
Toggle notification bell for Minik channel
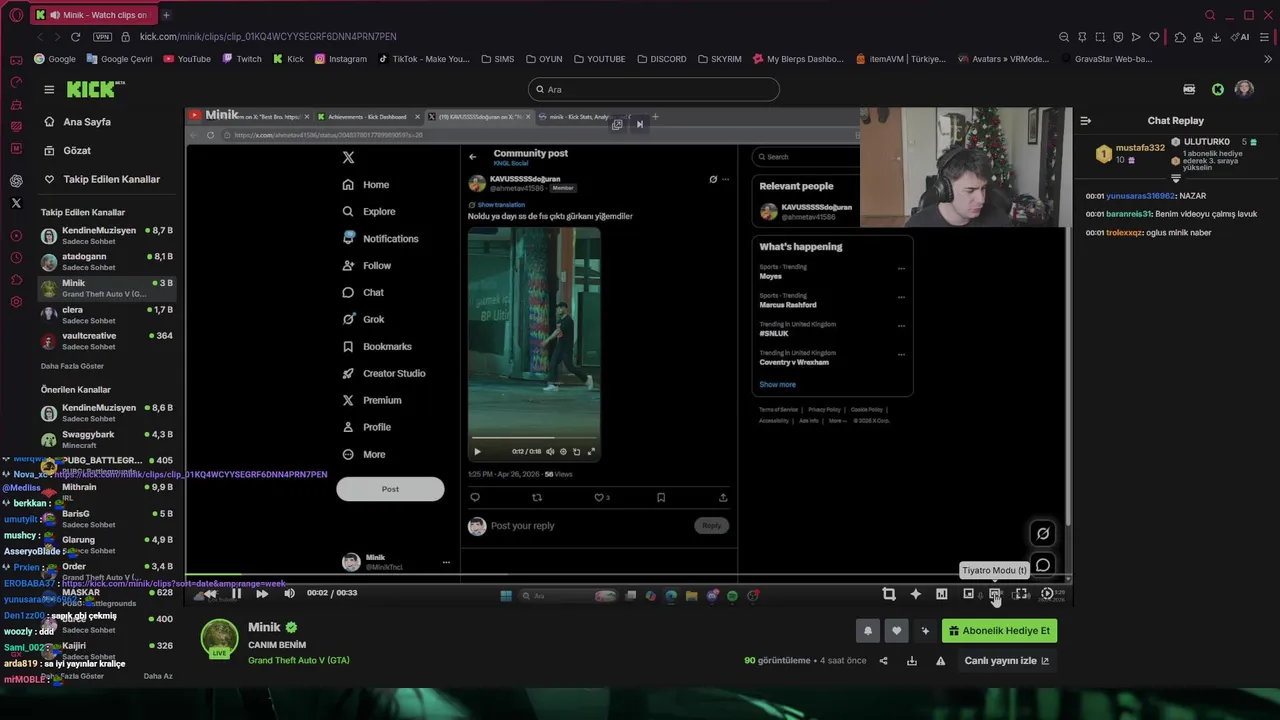point(868,631)
